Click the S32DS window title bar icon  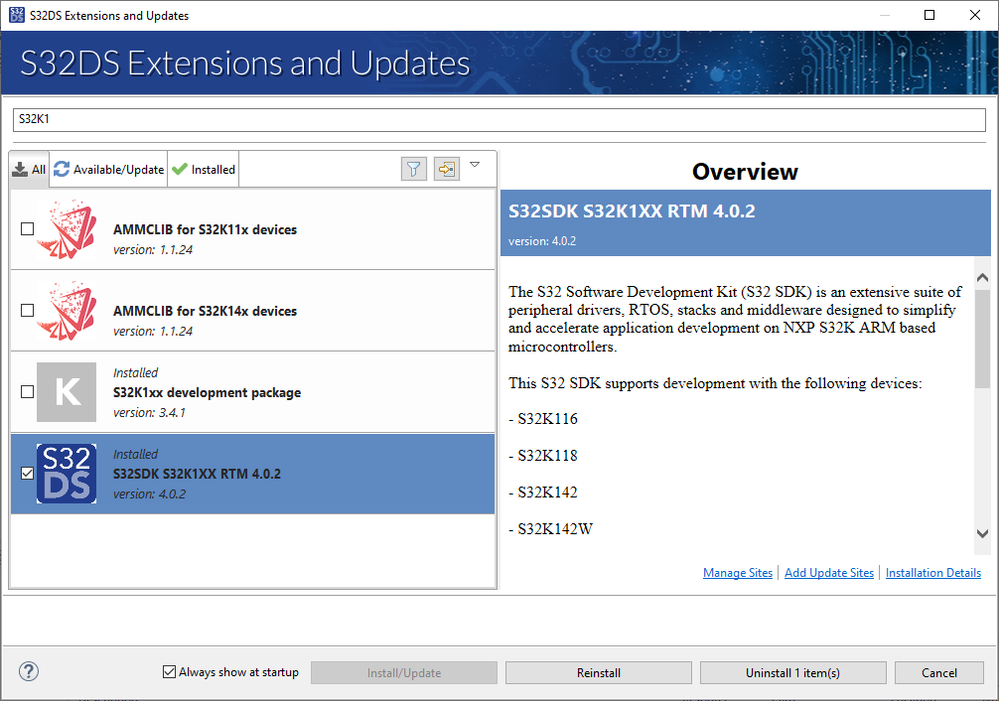point(17,15)
